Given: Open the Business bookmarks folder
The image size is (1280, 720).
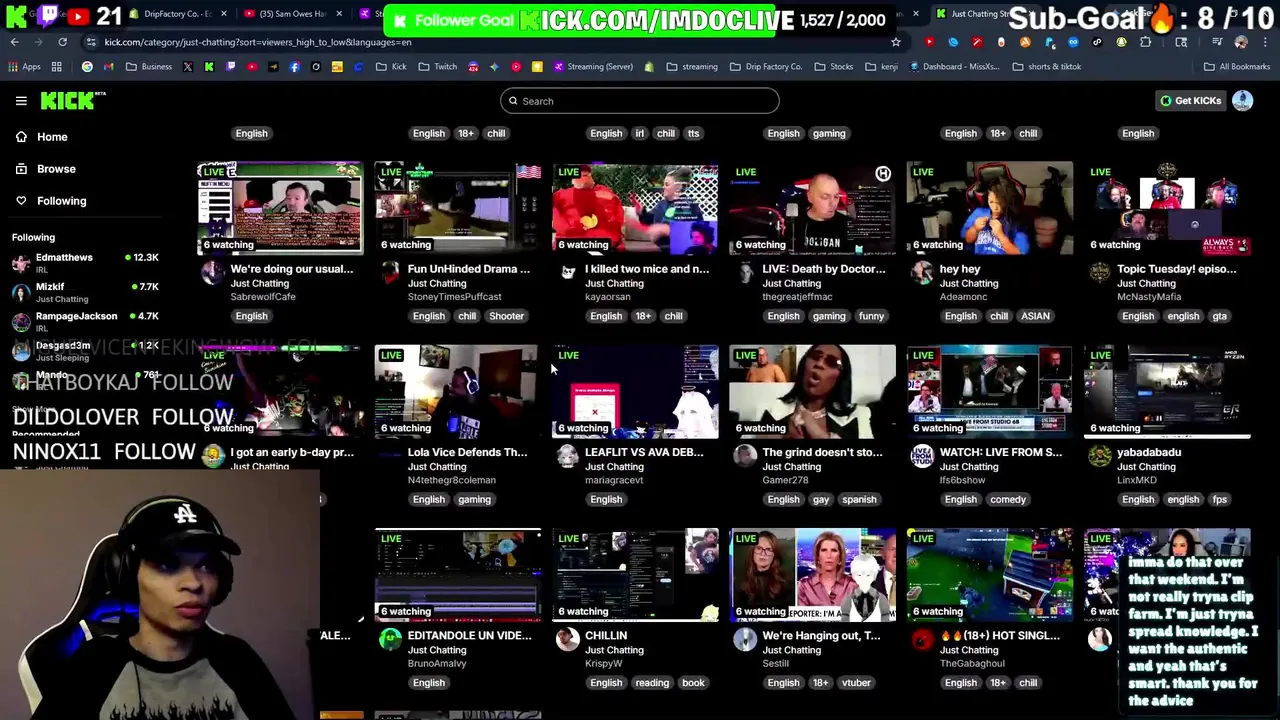Looking at the screenshot, I should click(149, 67).
